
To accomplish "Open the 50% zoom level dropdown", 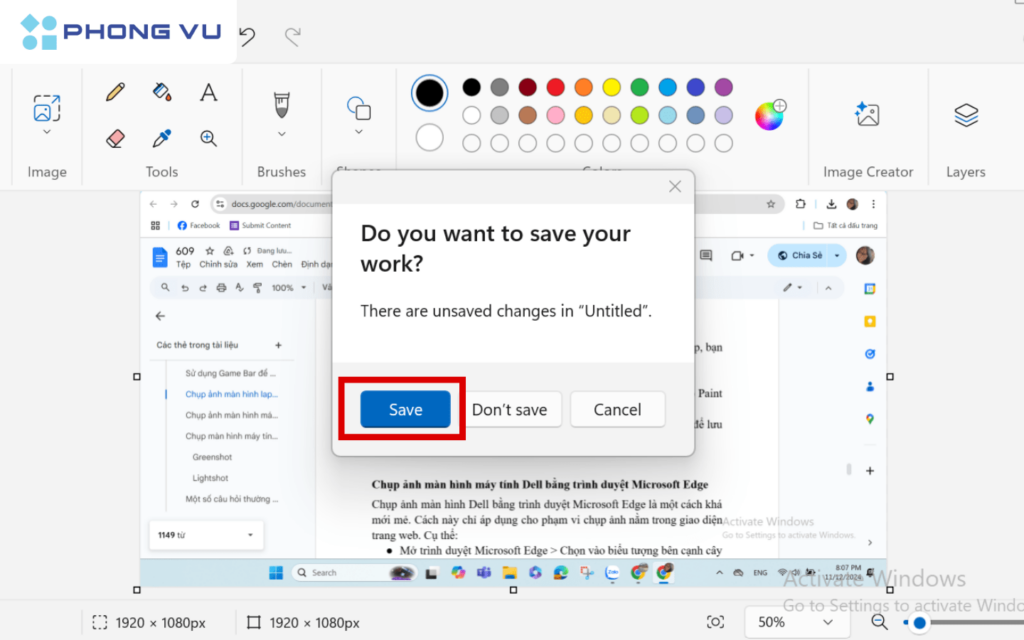I will pyautogui.click(x=795, y=622).
